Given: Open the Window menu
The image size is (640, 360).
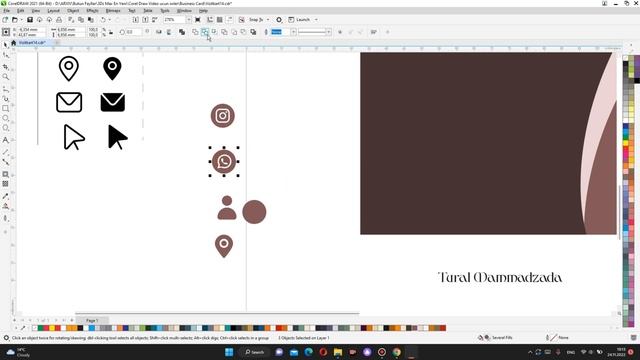Looking at the screenshot, I should click(x=184, y=11).
